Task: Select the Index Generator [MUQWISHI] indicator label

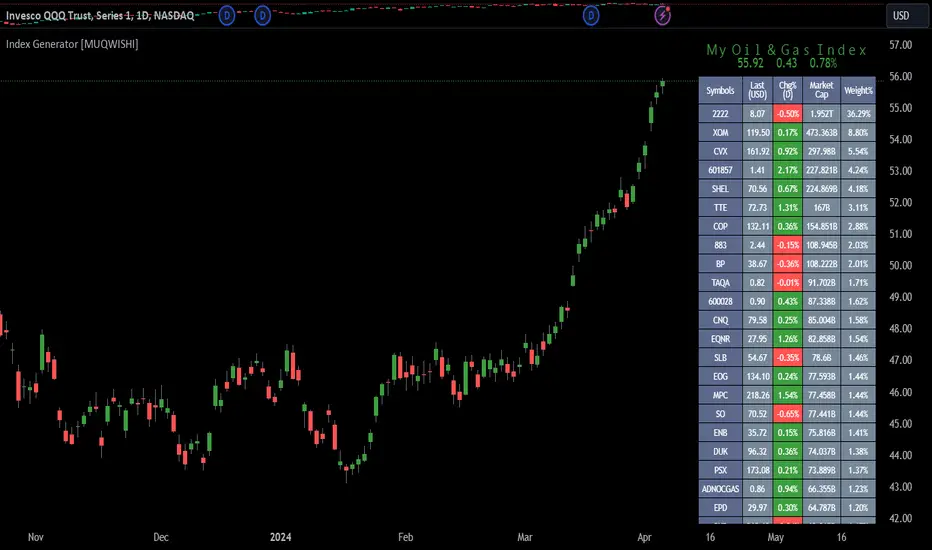Action: tap(72, 44)
